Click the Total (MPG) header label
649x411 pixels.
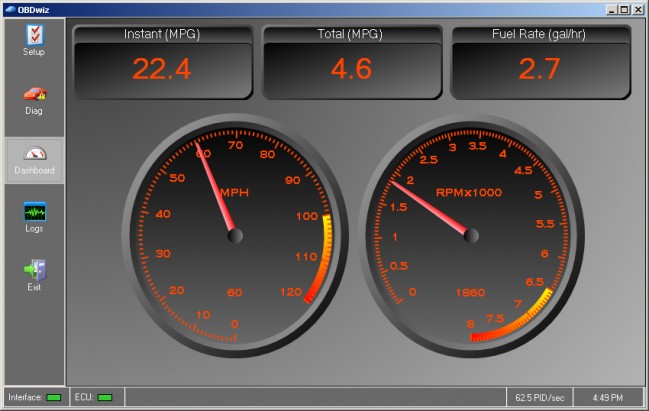pos(350,34)
